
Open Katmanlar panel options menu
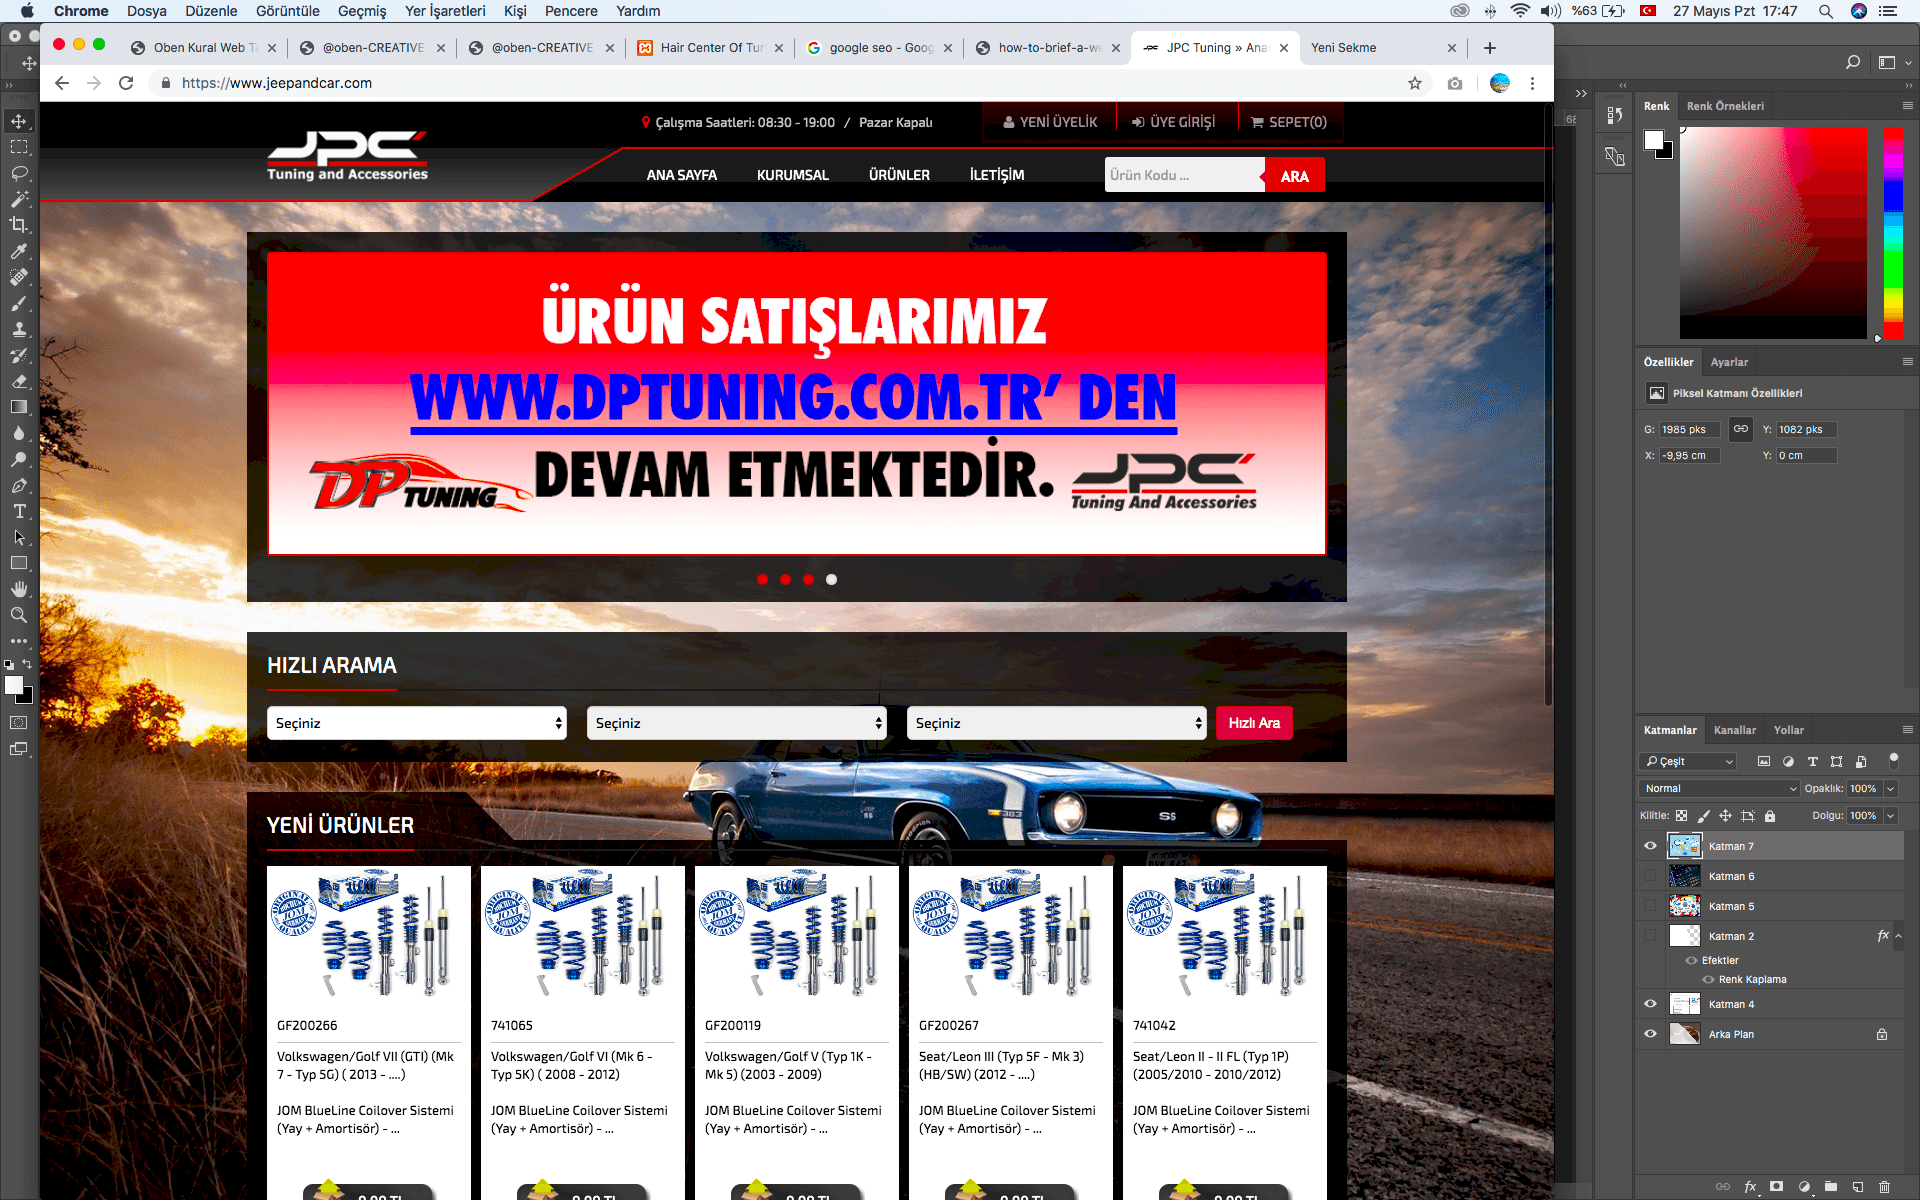click(1907, 730)
